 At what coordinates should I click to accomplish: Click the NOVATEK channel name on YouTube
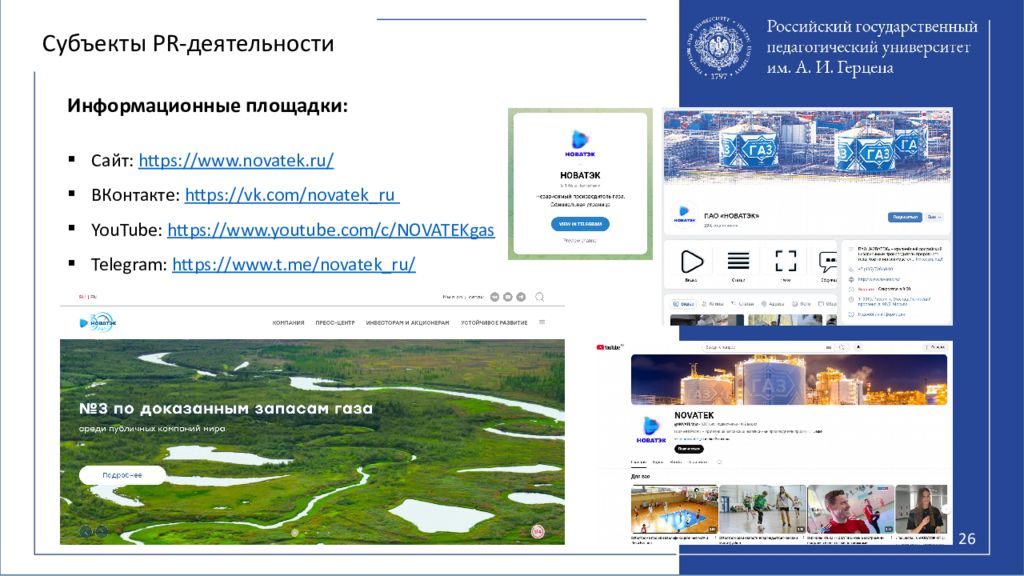[x=694, y=415]
